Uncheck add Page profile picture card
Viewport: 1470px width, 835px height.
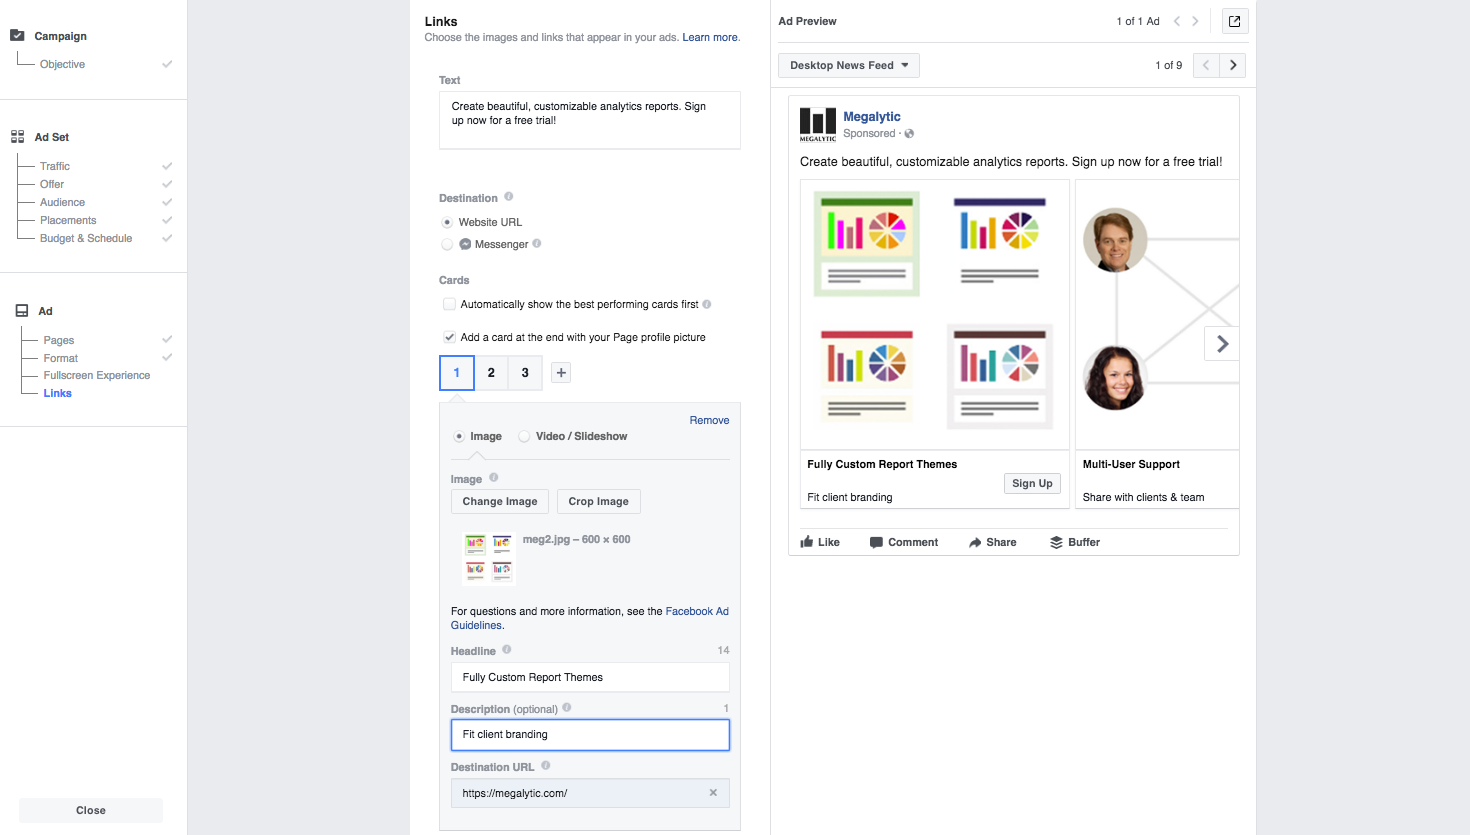449,337
